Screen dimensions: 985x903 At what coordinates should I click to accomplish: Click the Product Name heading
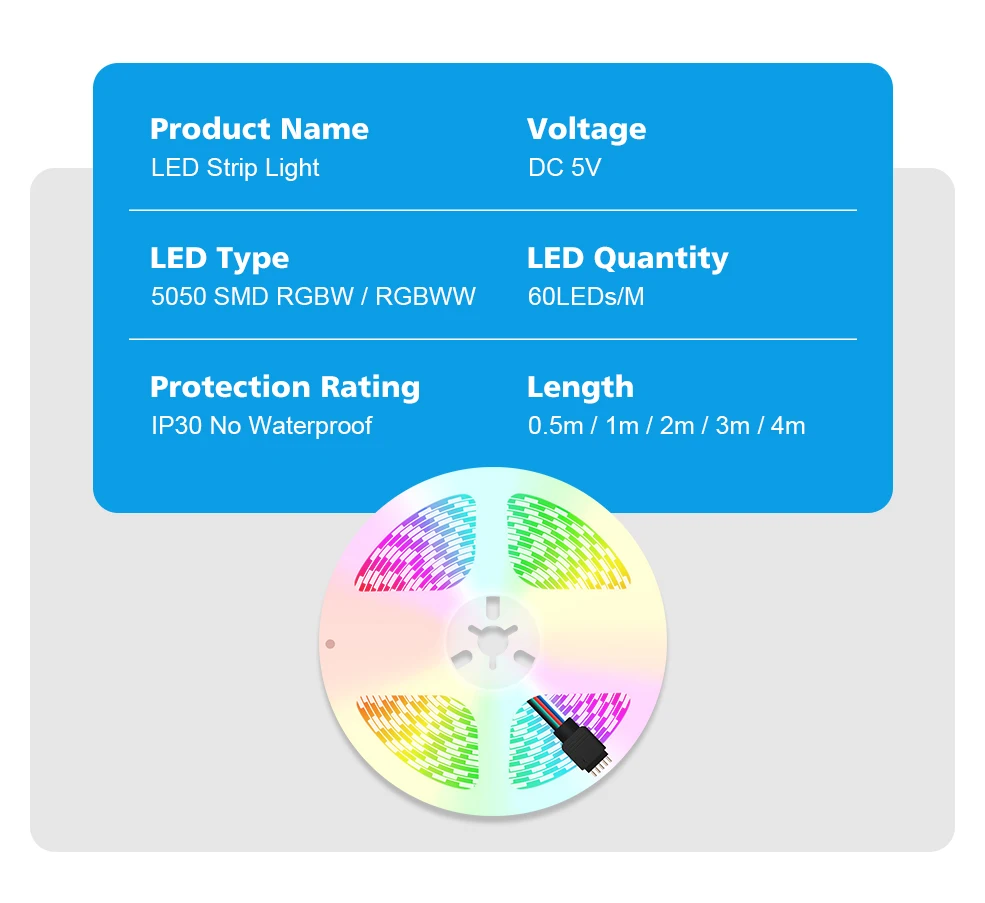(x=259, y=129)
